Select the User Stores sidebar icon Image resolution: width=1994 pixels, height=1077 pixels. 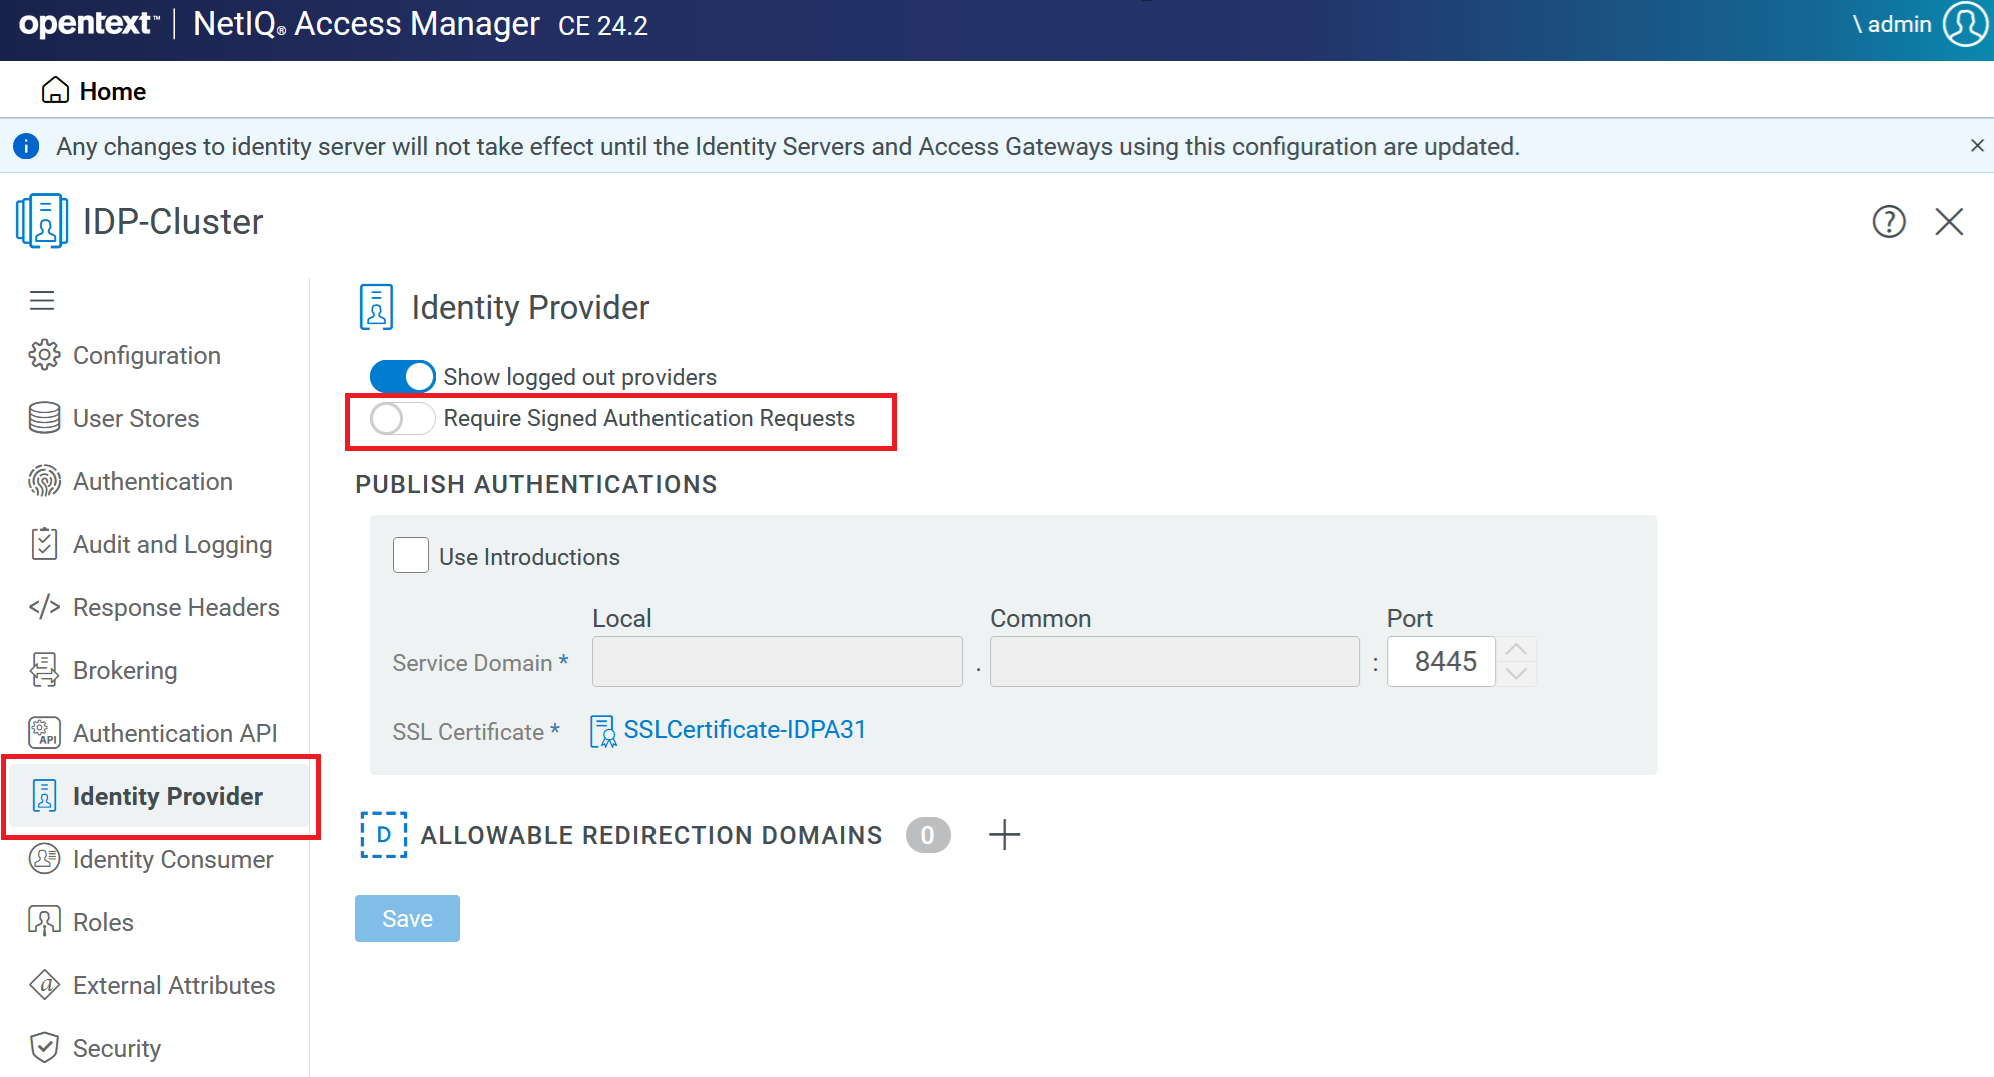[43, 418]
